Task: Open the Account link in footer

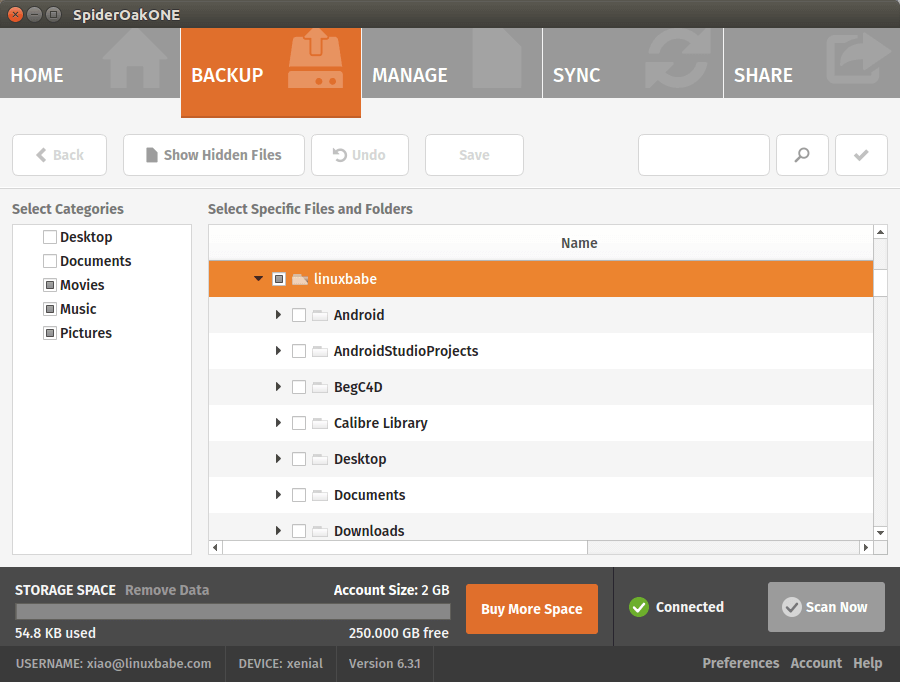Action: (816, 663)
